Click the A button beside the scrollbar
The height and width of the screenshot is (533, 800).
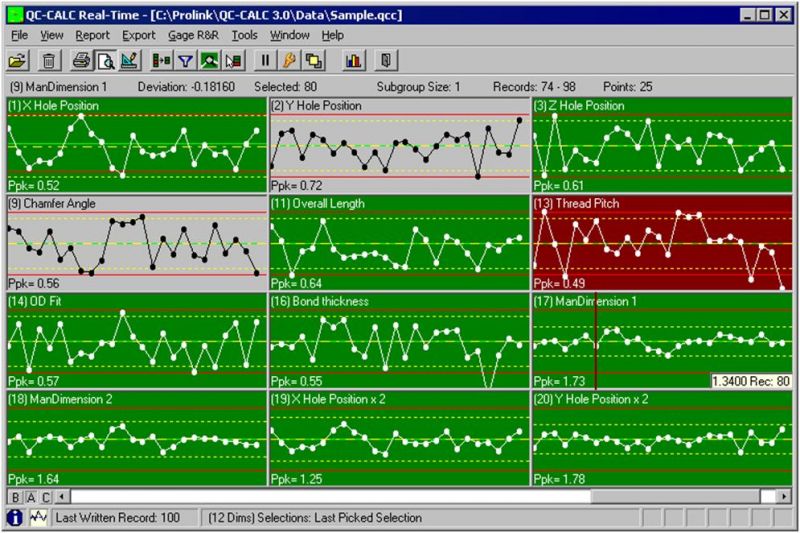coord(31,497)
